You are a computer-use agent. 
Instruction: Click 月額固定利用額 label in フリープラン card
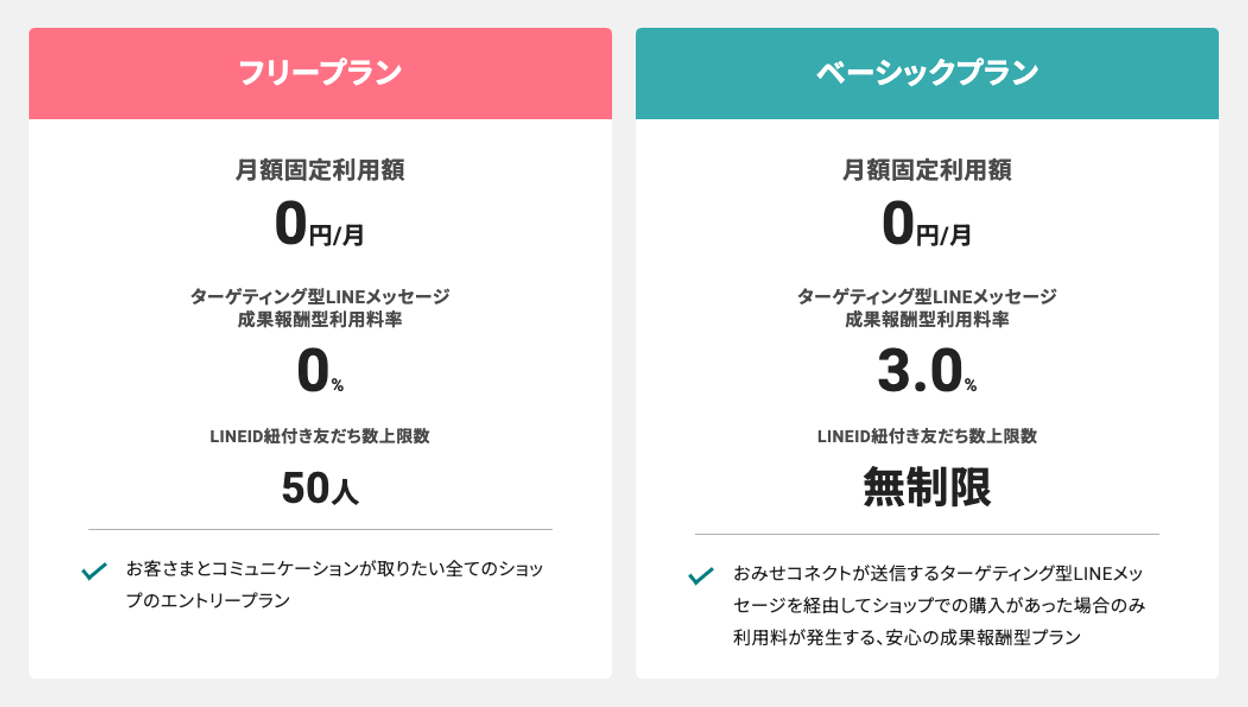coord(320,171)
